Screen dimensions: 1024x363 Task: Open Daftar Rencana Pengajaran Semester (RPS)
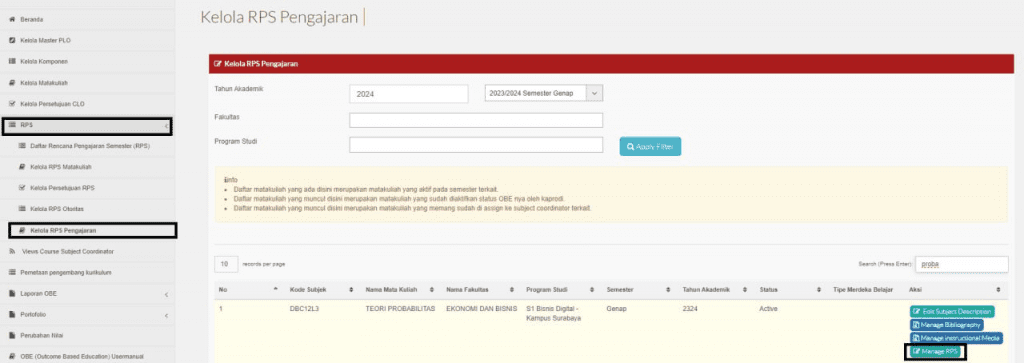click(90, 146)
